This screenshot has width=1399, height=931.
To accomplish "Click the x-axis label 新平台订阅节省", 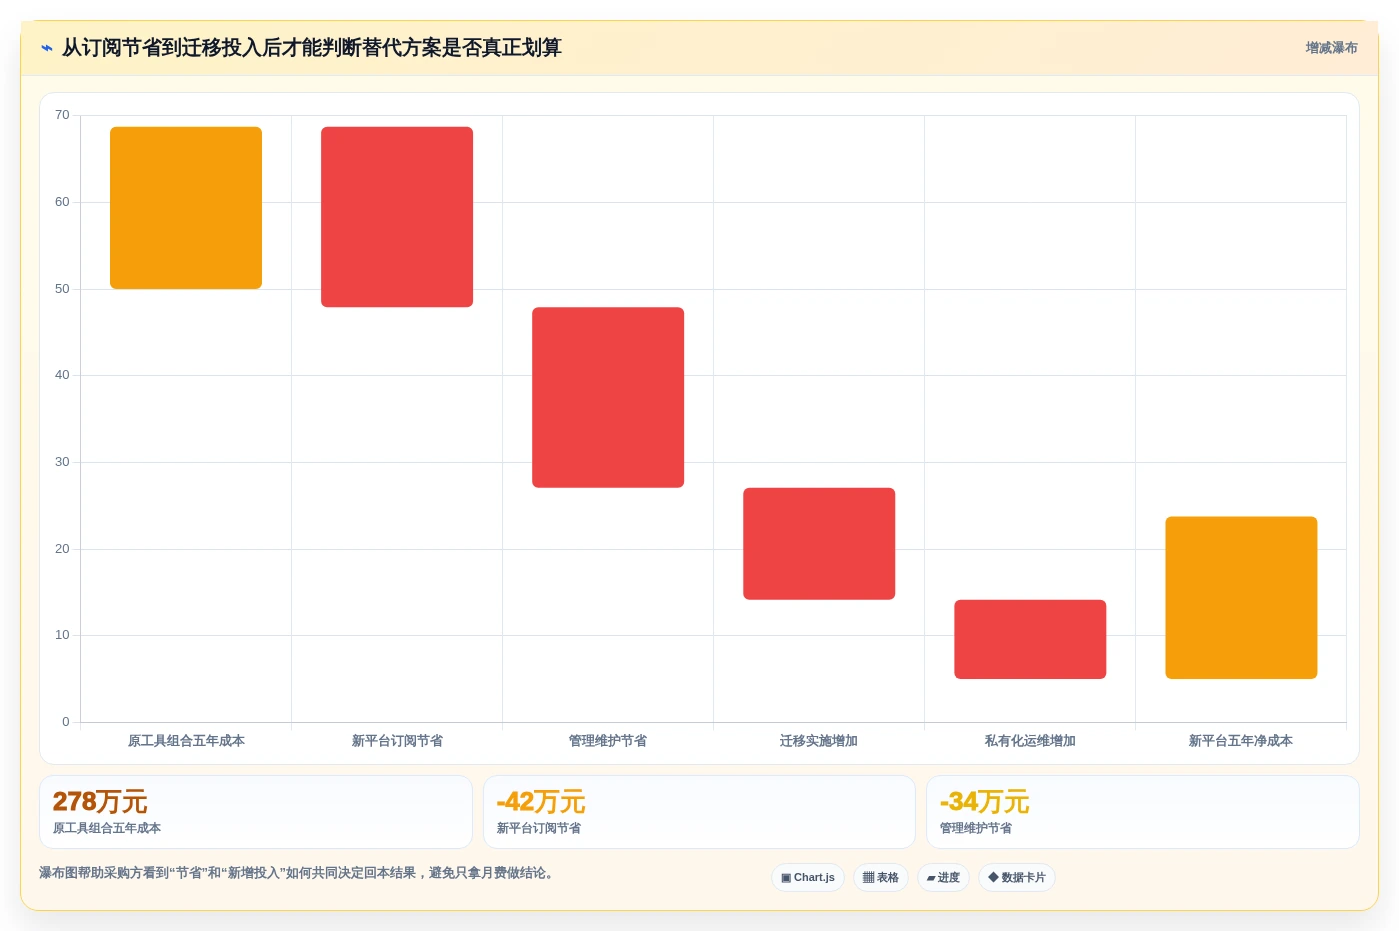I will 397,741.
